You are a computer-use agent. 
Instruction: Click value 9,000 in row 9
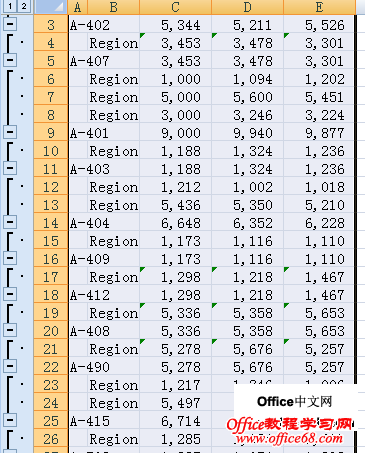pos(176,133)
